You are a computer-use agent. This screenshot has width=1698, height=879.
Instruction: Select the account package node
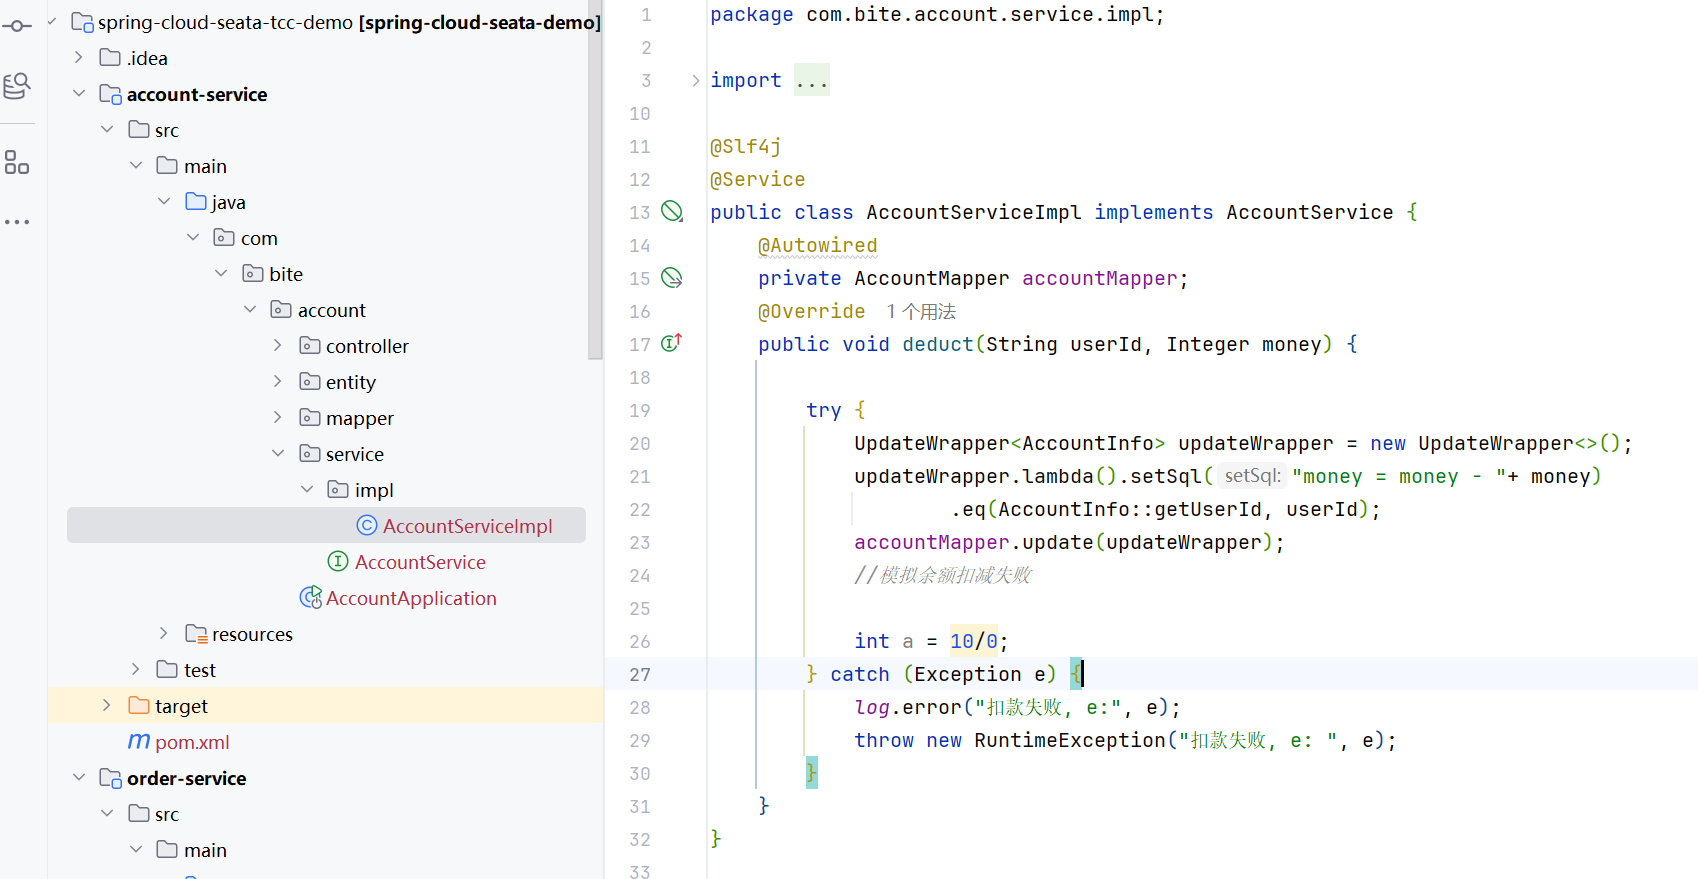point(331,310)
